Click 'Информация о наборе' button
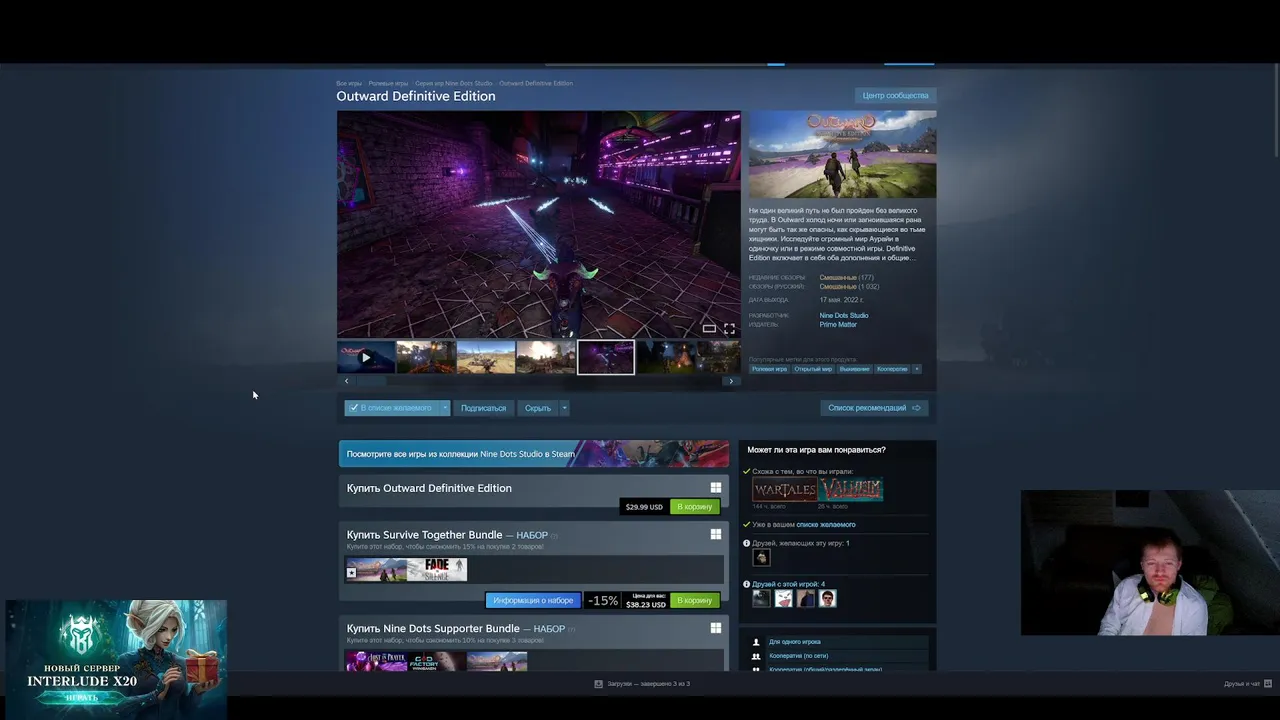Image resolution: width=1280 pixels, height=720 pixels. point(533,601)
